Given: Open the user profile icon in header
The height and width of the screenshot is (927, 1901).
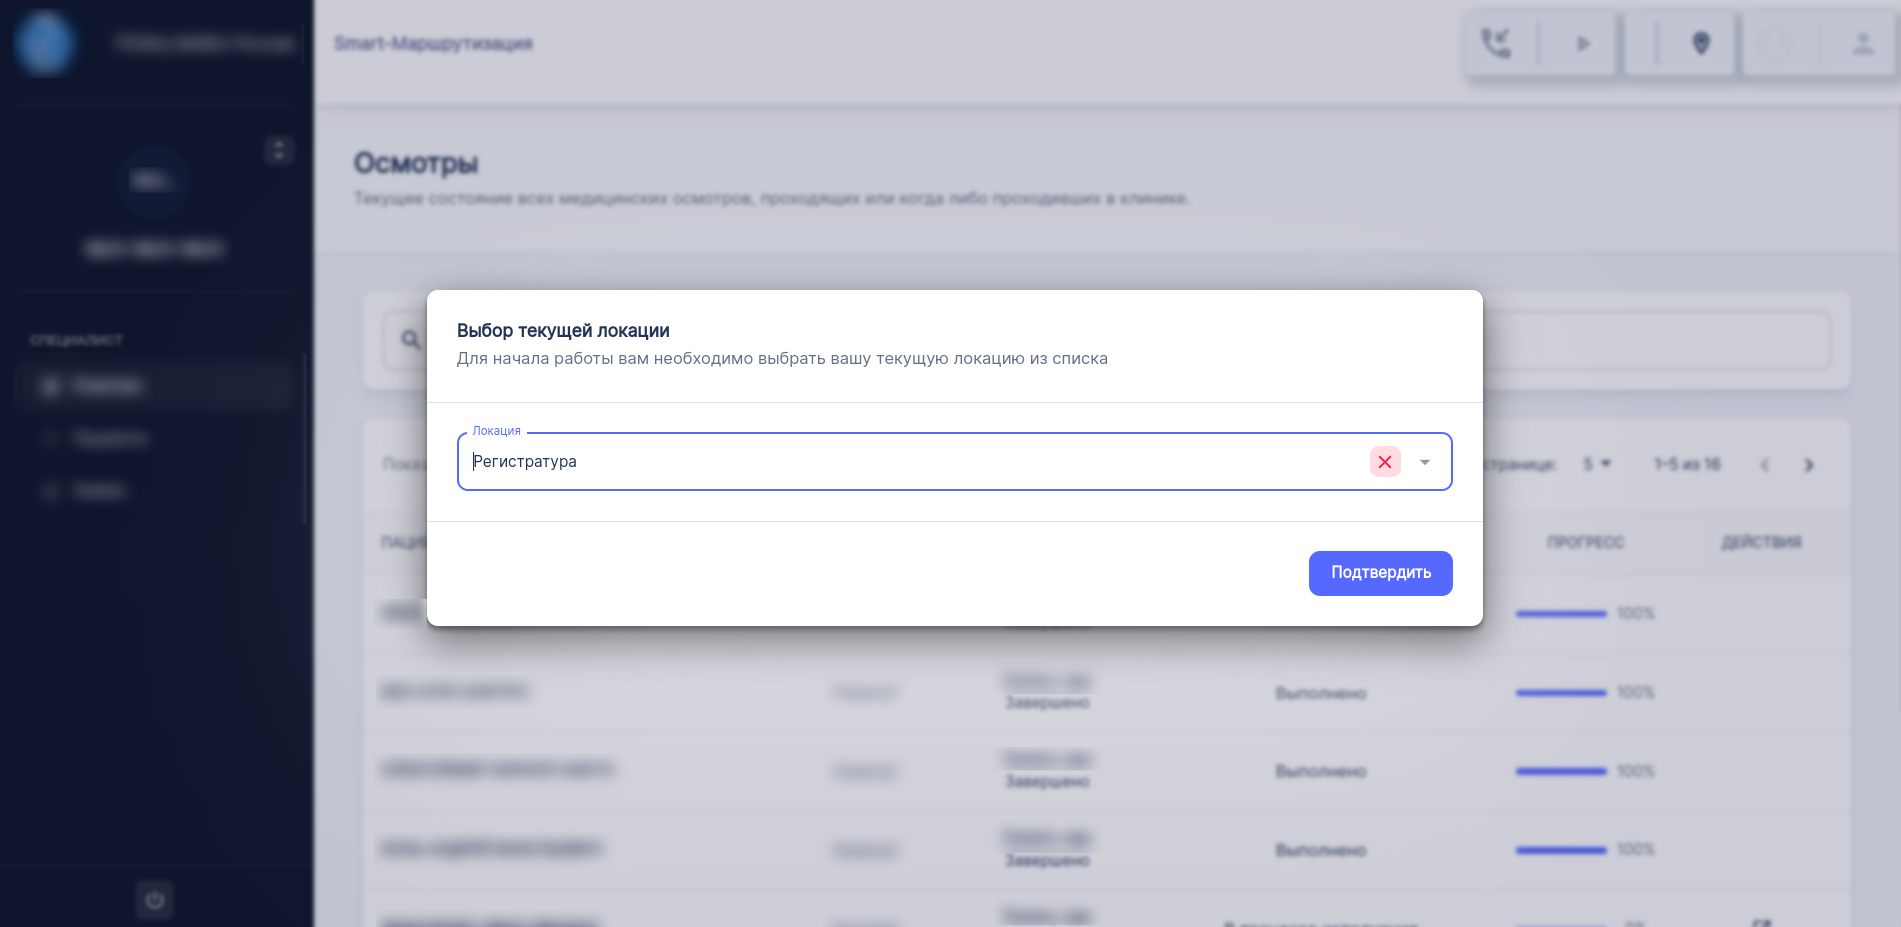Looking at the screenshot, I should [x=1862, y=44].
